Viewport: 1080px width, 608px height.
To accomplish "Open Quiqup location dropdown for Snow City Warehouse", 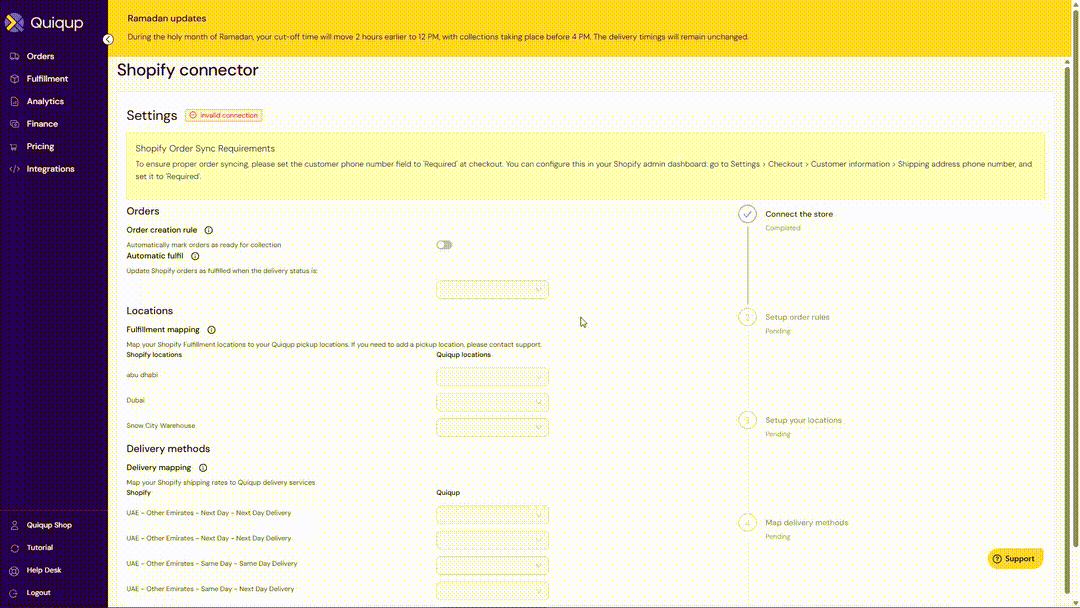I will click(492, 428).
